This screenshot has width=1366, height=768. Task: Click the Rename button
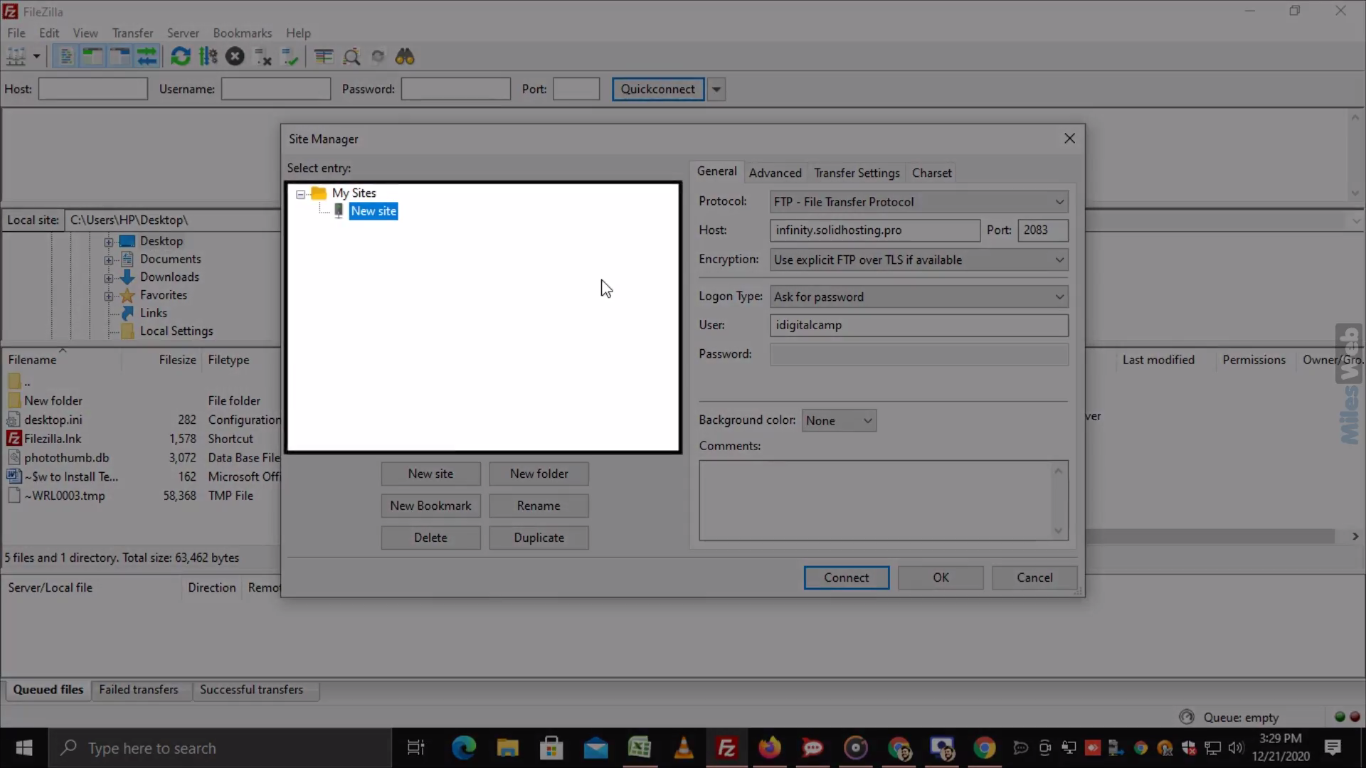539,506
